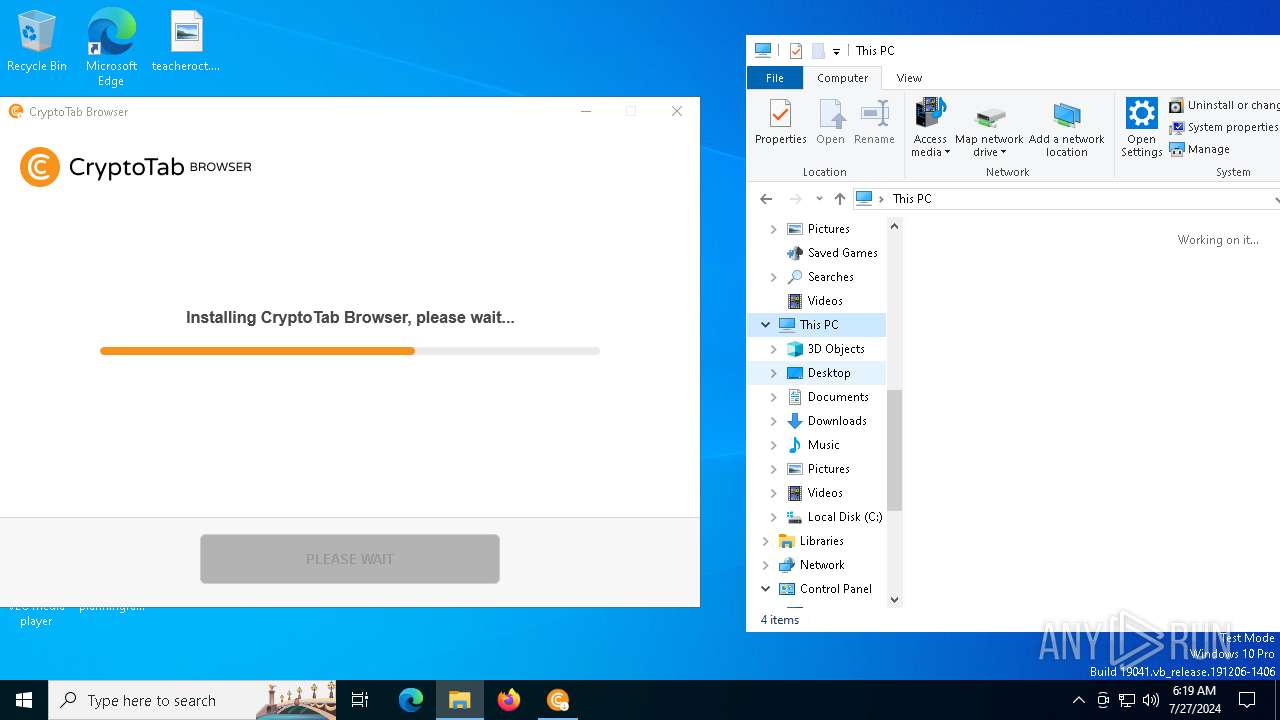Click Open Settings gear icon
The width and height of the screenshot is (1280, 720).
point(1141,127)
